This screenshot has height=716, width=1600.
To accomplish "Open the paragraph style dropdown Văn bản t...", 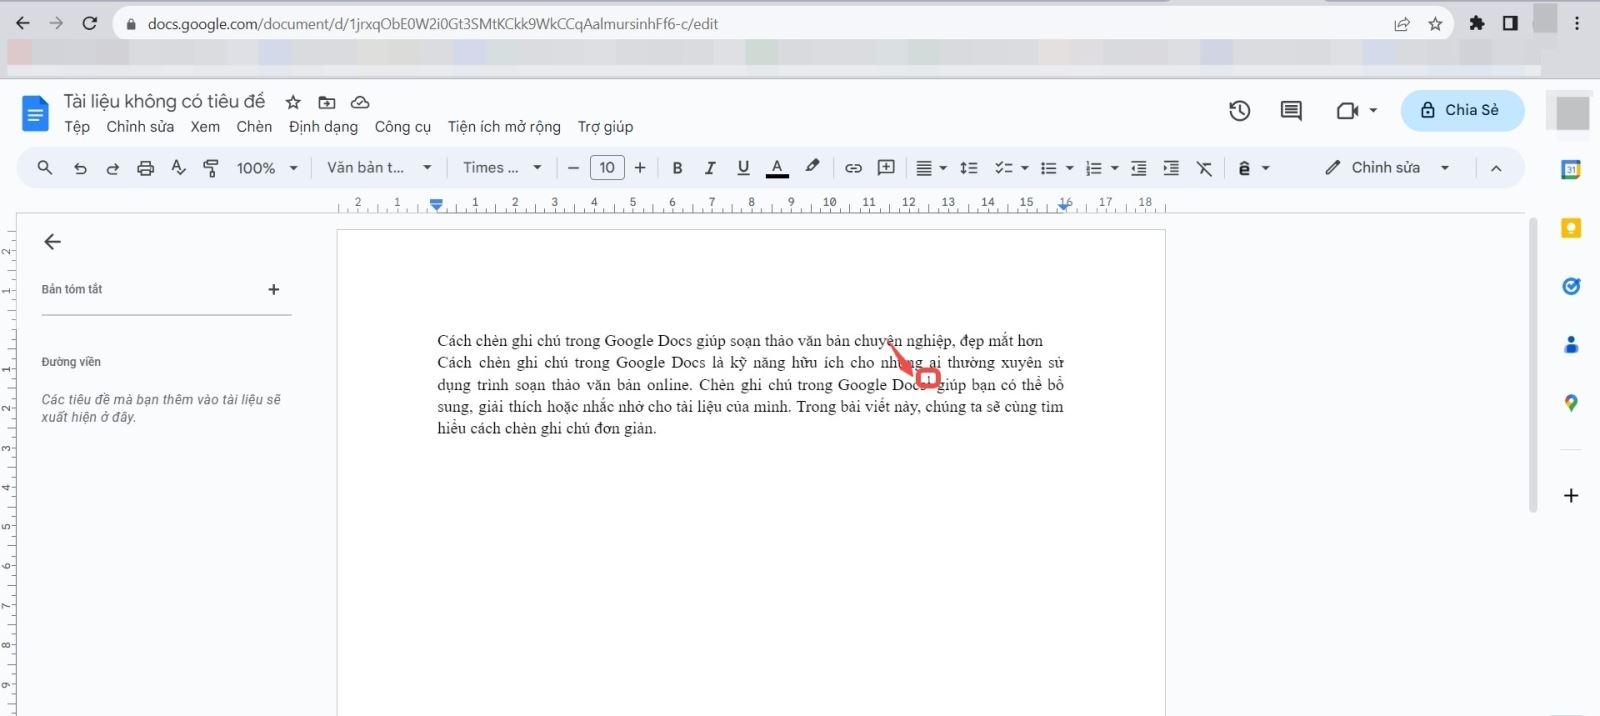I will (379, 168).
